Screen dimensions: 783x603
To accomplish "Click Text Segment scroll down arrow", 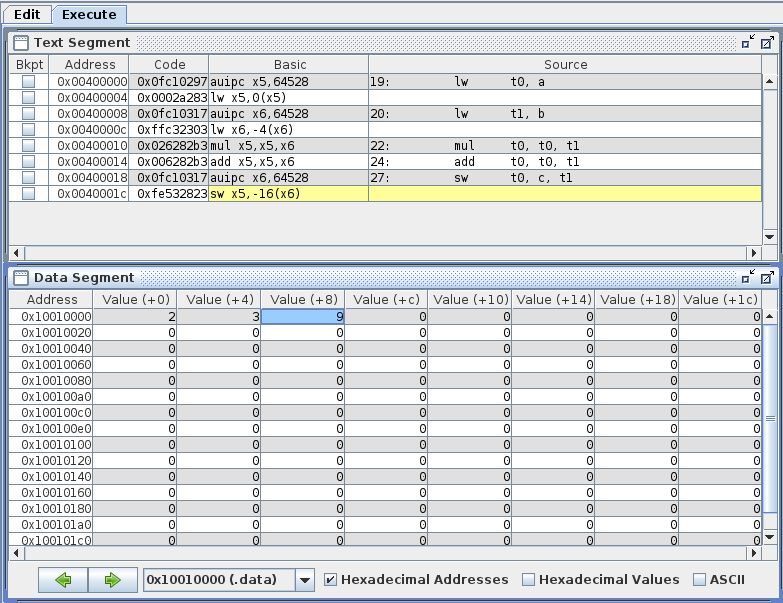I will (769, 237).
